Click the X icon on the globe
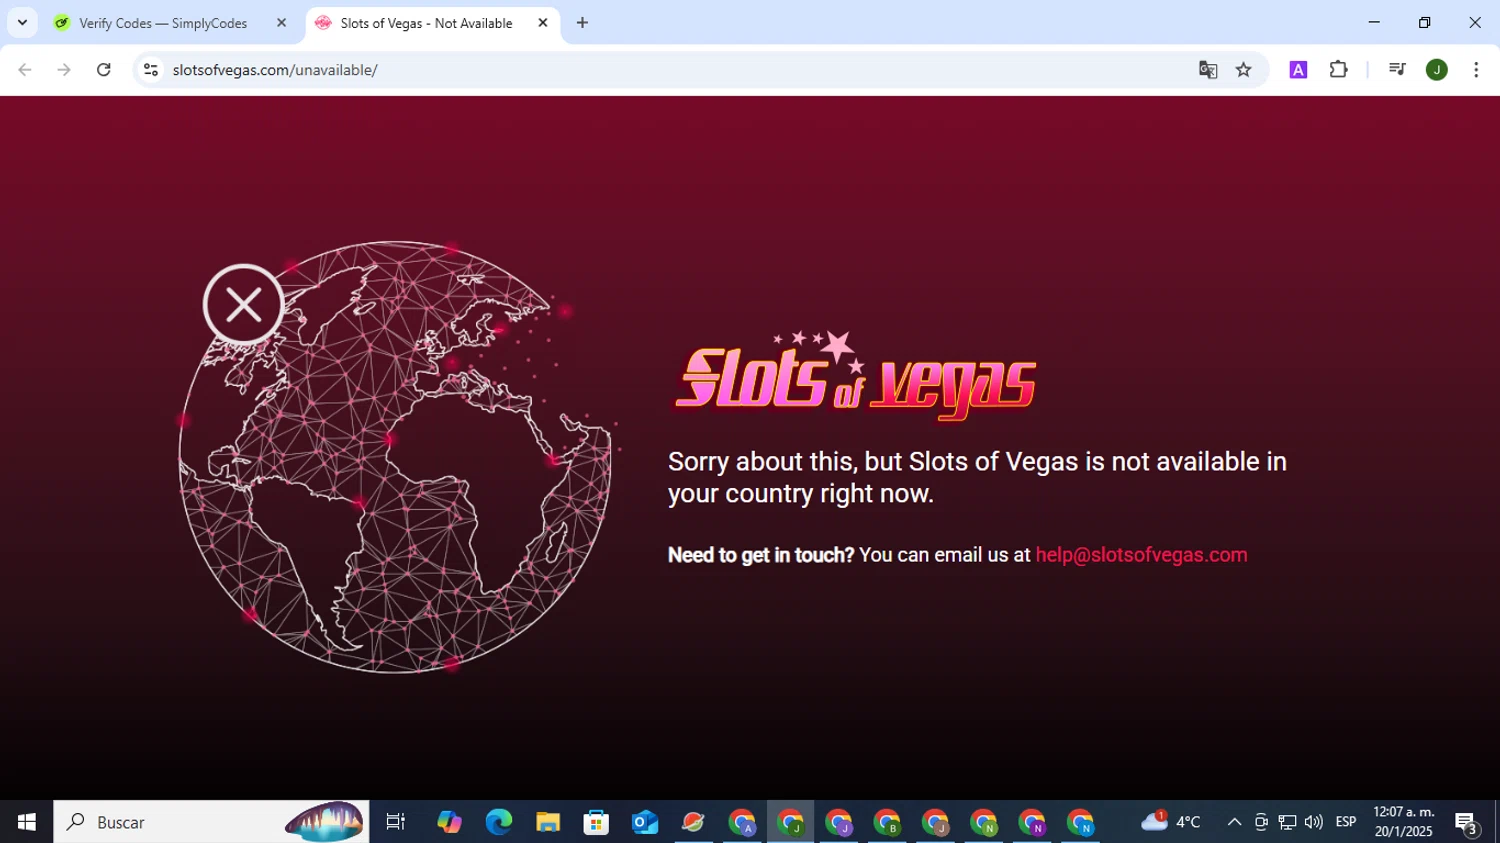The image size is (1500, 843). pyautogui.click(x=243, y=305)
